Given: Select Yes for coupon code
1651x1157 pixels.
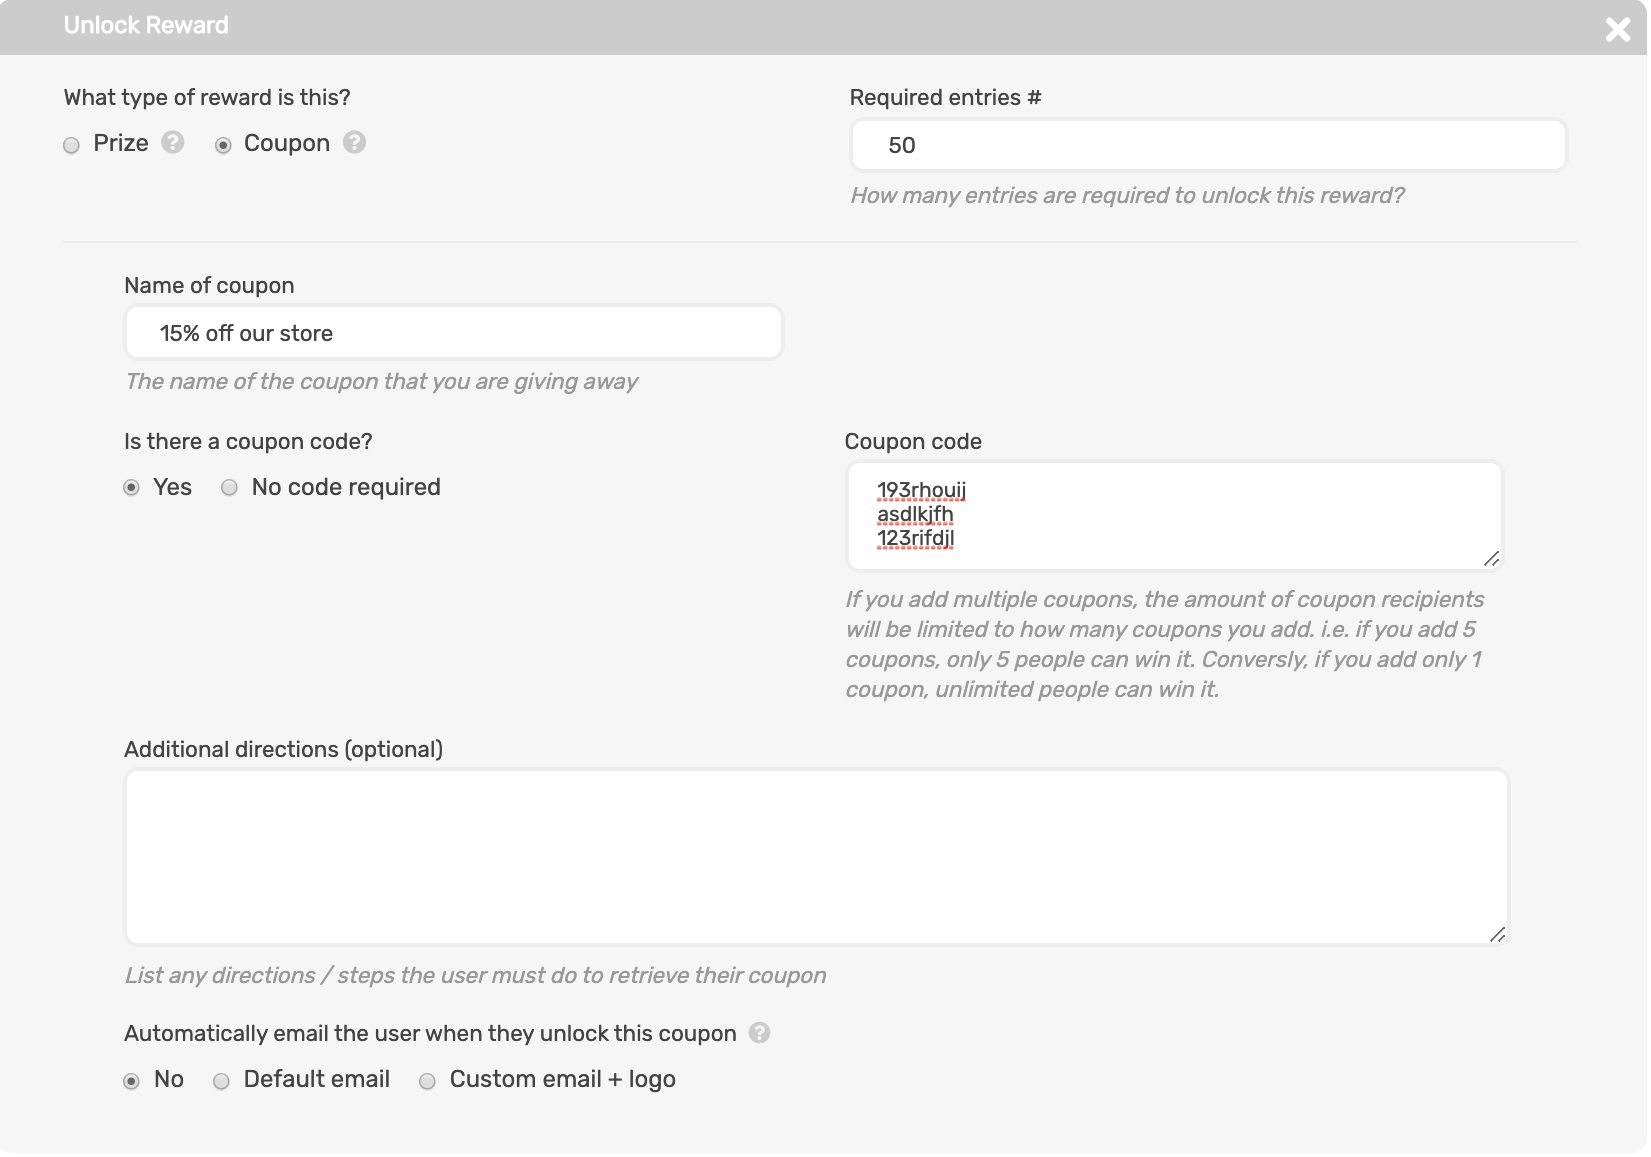Looking at the screenshot, I should tap(131, 488).
